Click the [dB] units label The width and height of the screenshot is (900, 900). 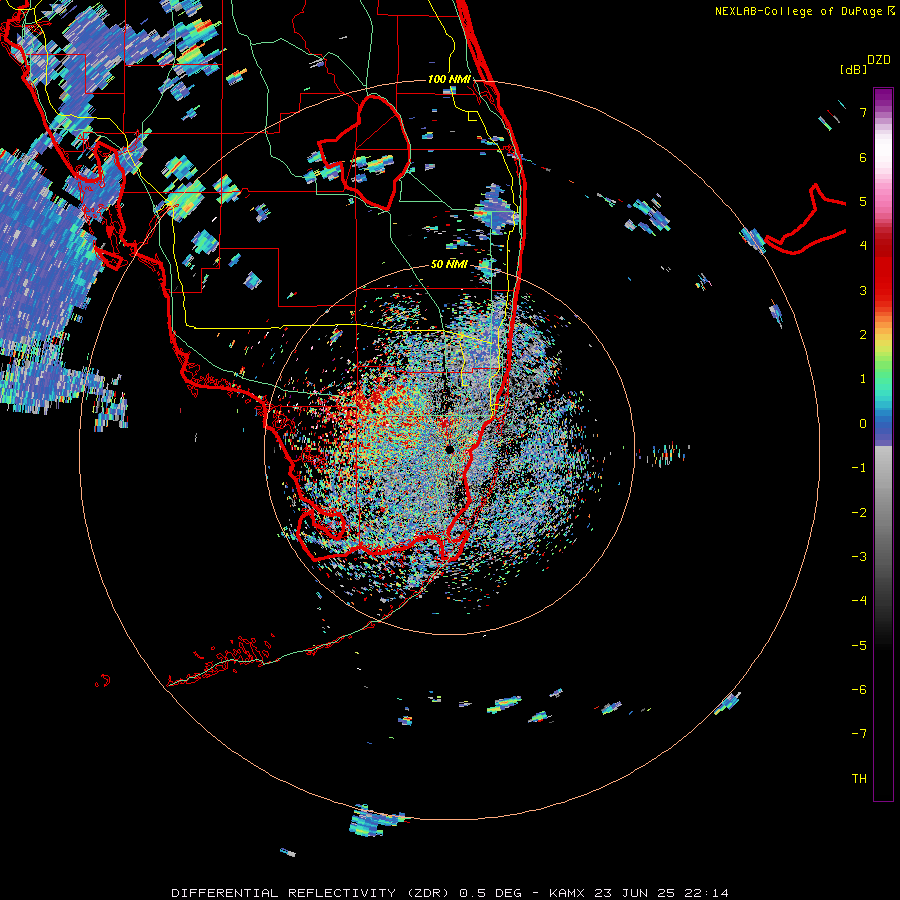pyautogui.click(x=853, y=69)
